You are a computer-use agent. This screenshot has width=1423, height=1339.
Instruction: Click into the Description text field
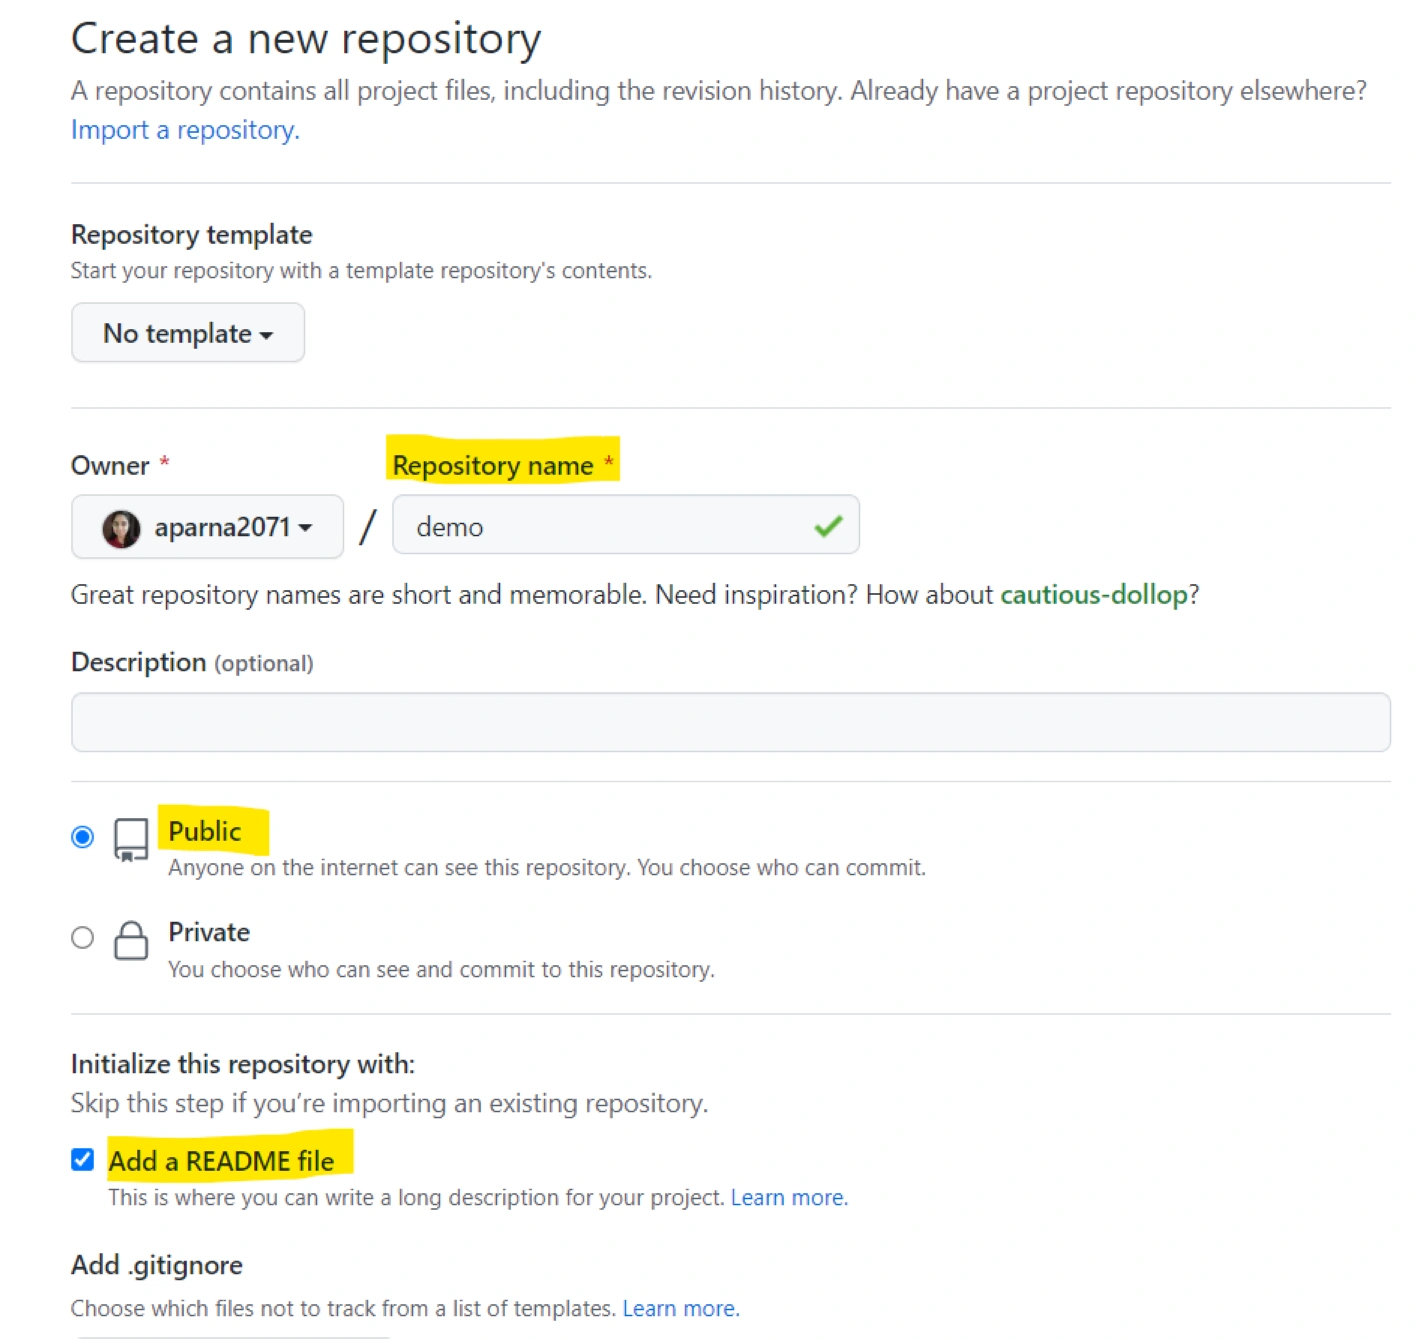(730, 722)
